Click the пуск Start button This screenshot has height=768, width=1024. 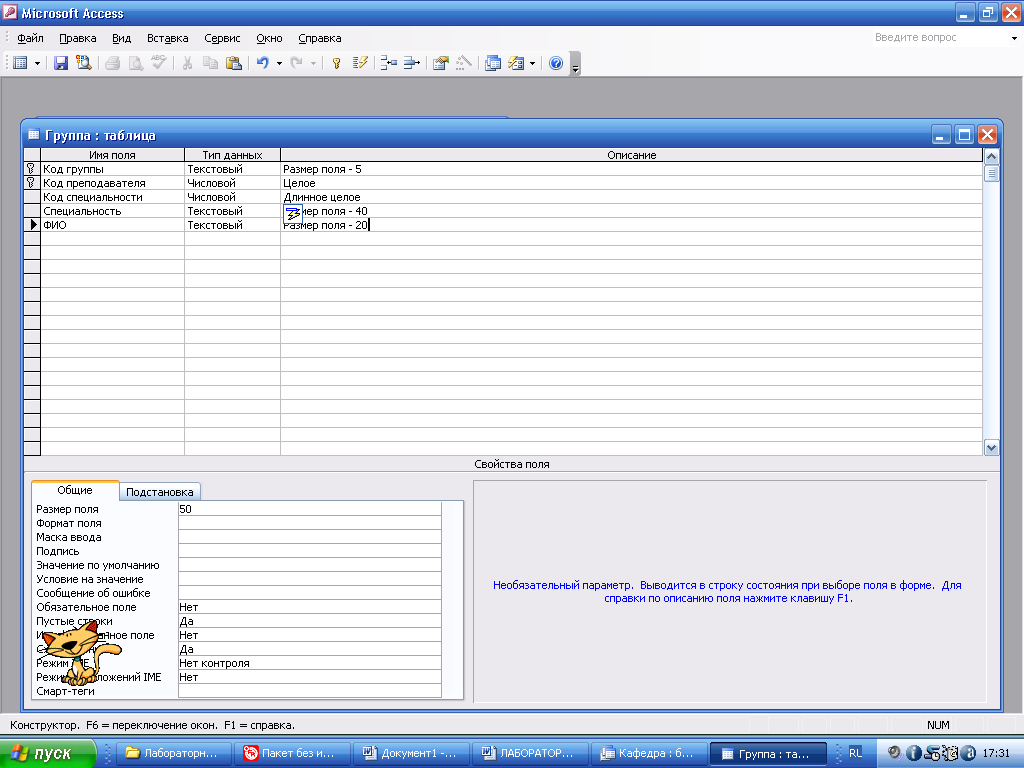pyautogui.click(x=47, y=753)
